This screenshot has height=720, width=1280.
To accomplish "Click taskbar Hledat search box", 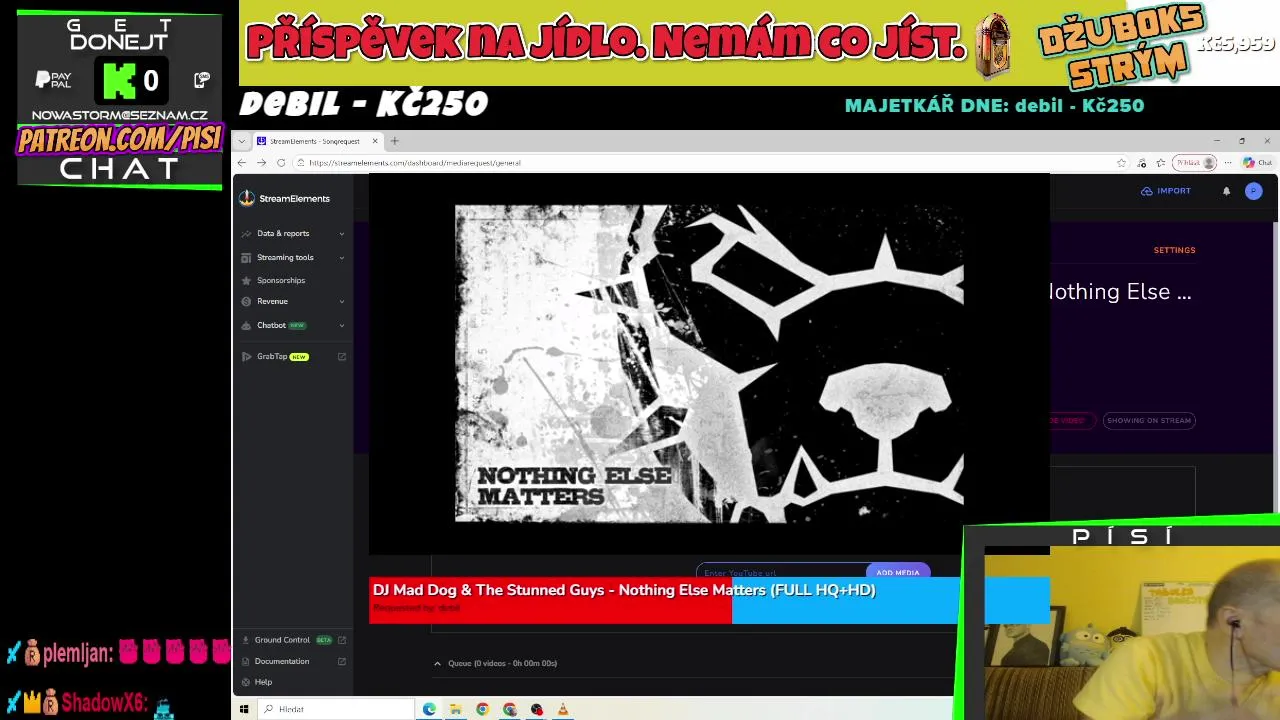I will tap(337, 709).
